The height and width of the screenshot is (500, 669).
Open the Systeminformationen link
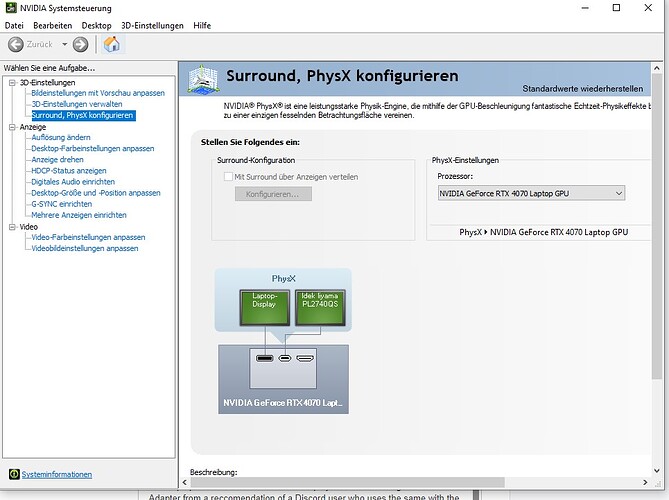57,474
